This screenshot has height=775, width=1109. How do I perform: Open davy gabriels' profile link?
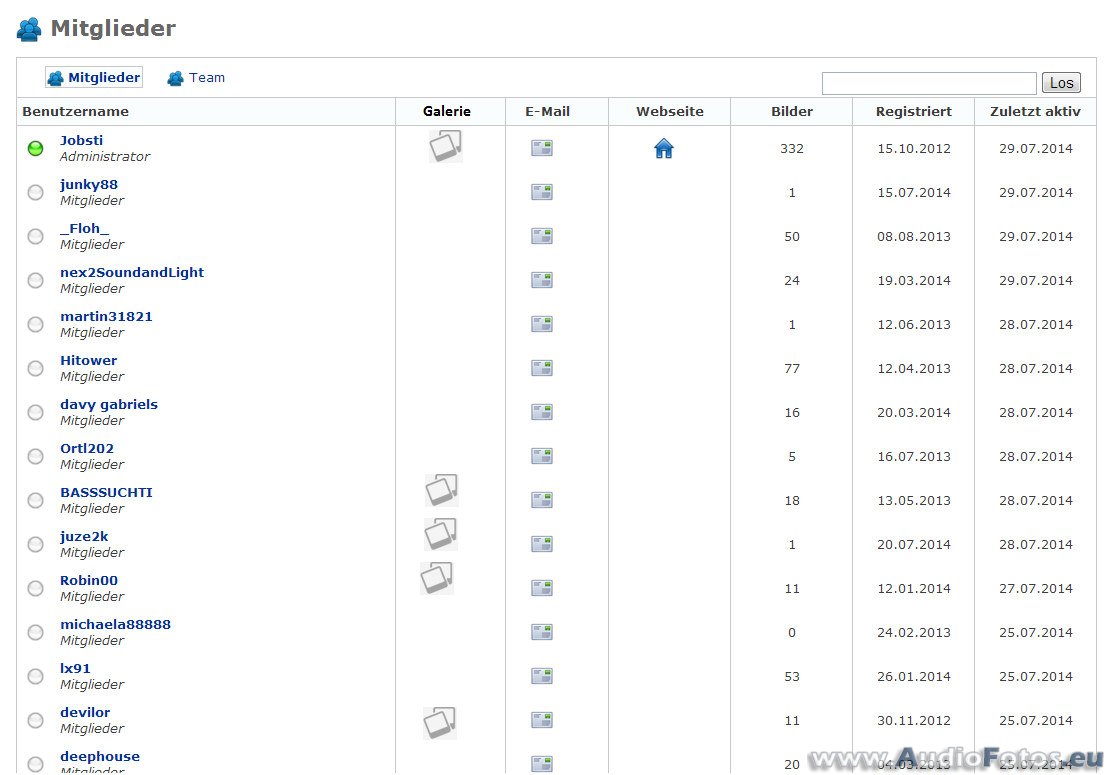coord(109,404)
